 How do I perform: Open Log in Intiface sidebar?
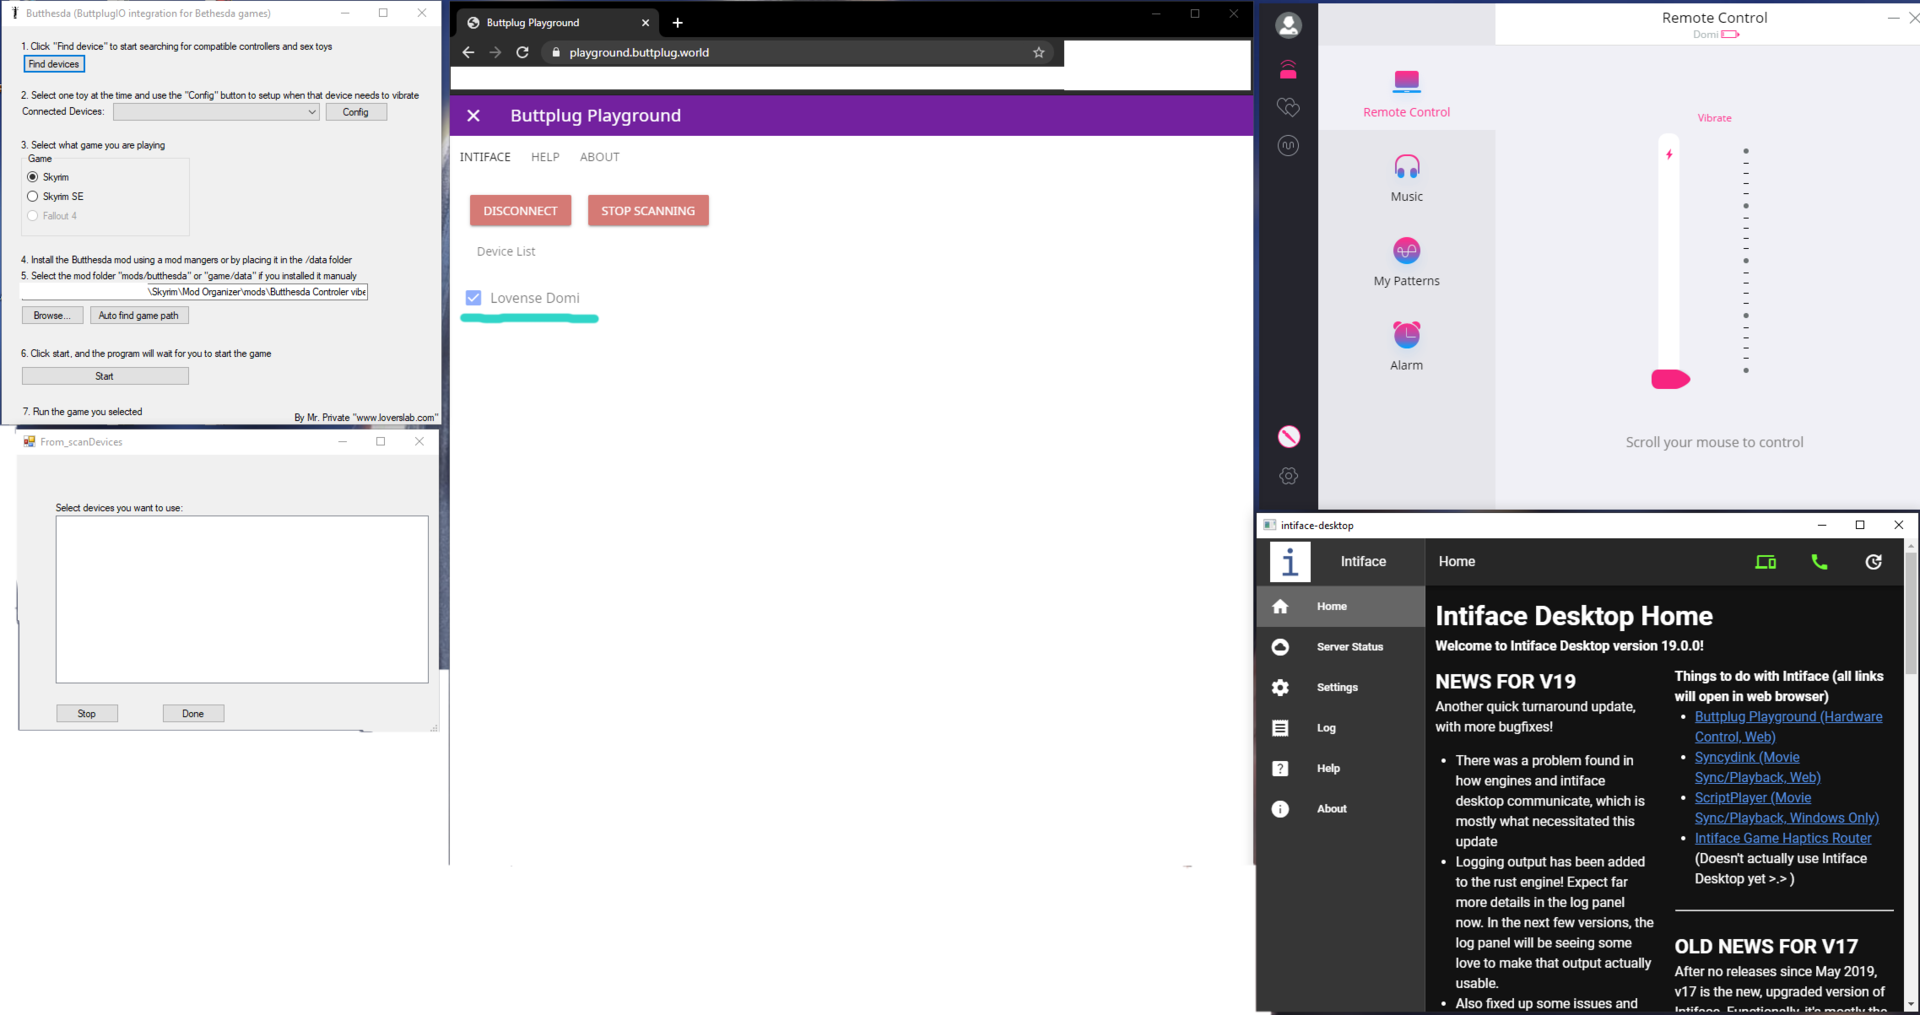(x=1340, y=728)
